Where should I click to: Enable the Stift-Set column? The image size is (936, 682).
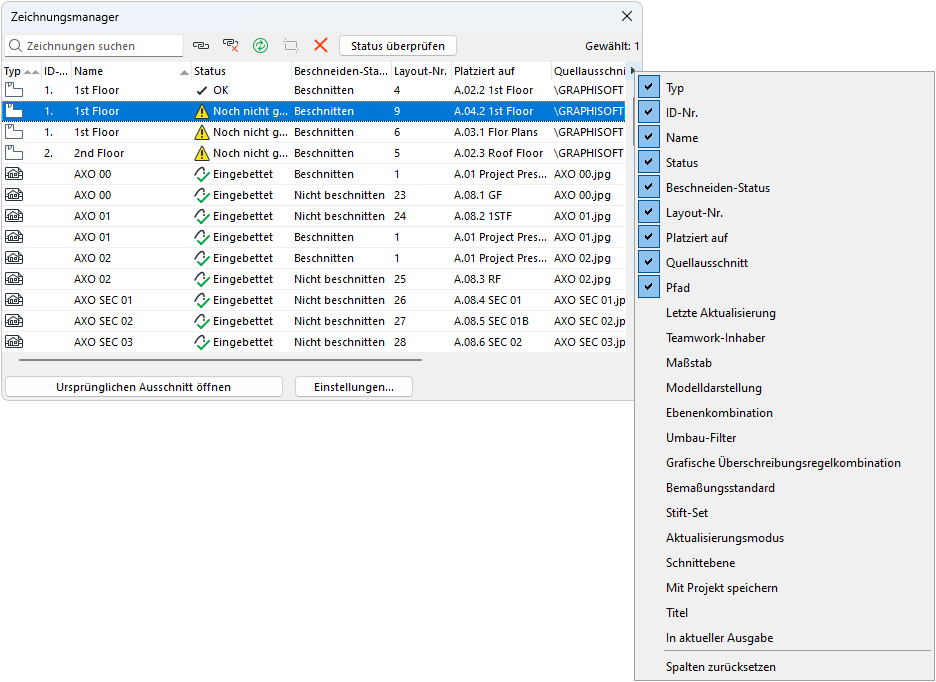click(x=686, y=513)
